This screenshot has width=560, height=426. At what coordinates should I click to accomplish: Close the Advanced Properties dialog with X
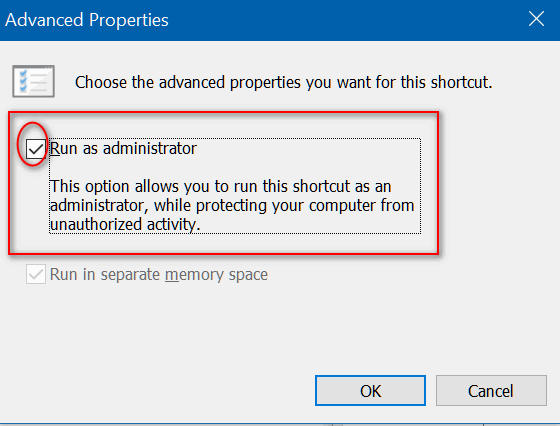tap(536, 19)
